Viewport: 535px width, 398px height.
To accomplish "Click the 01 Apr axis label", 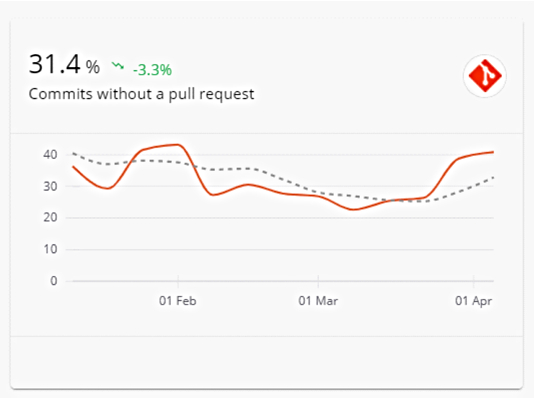I will (x=473, y=301).
